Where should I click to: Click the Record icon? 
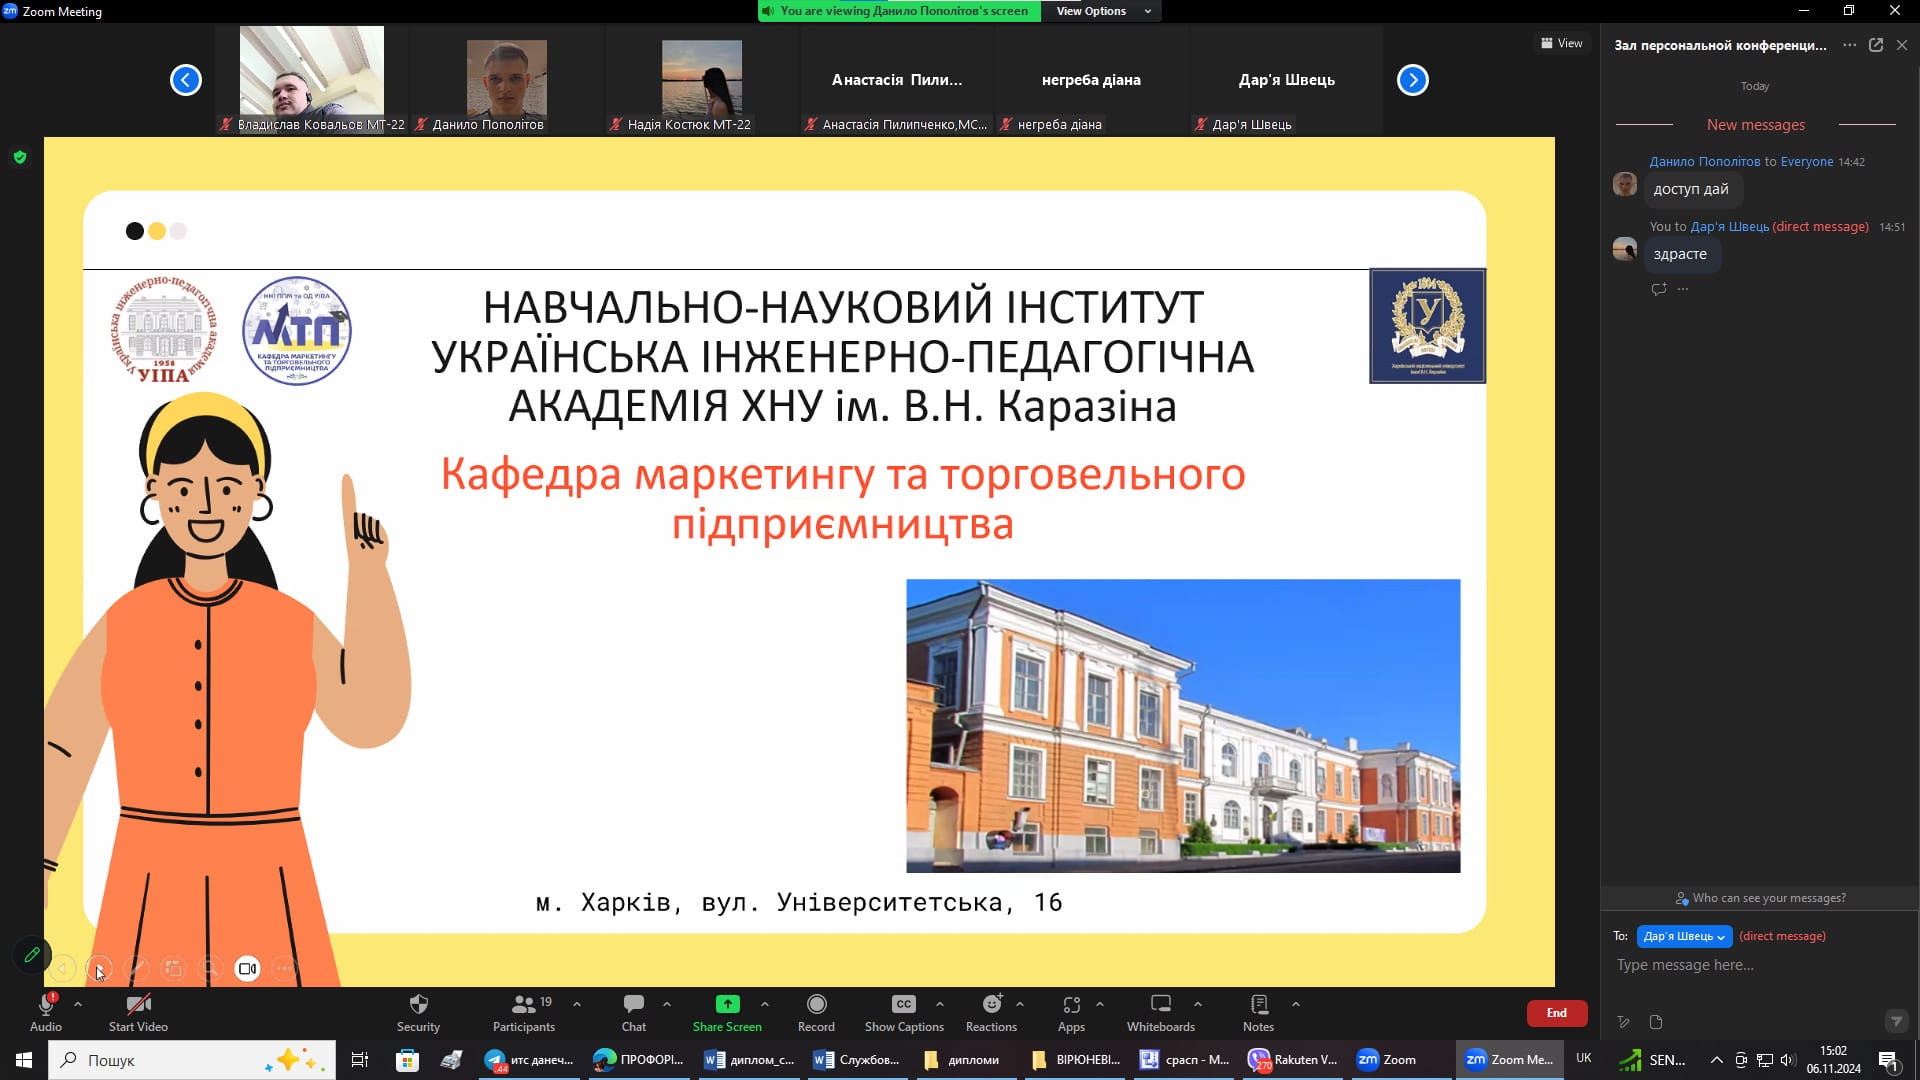(816, 1011)
